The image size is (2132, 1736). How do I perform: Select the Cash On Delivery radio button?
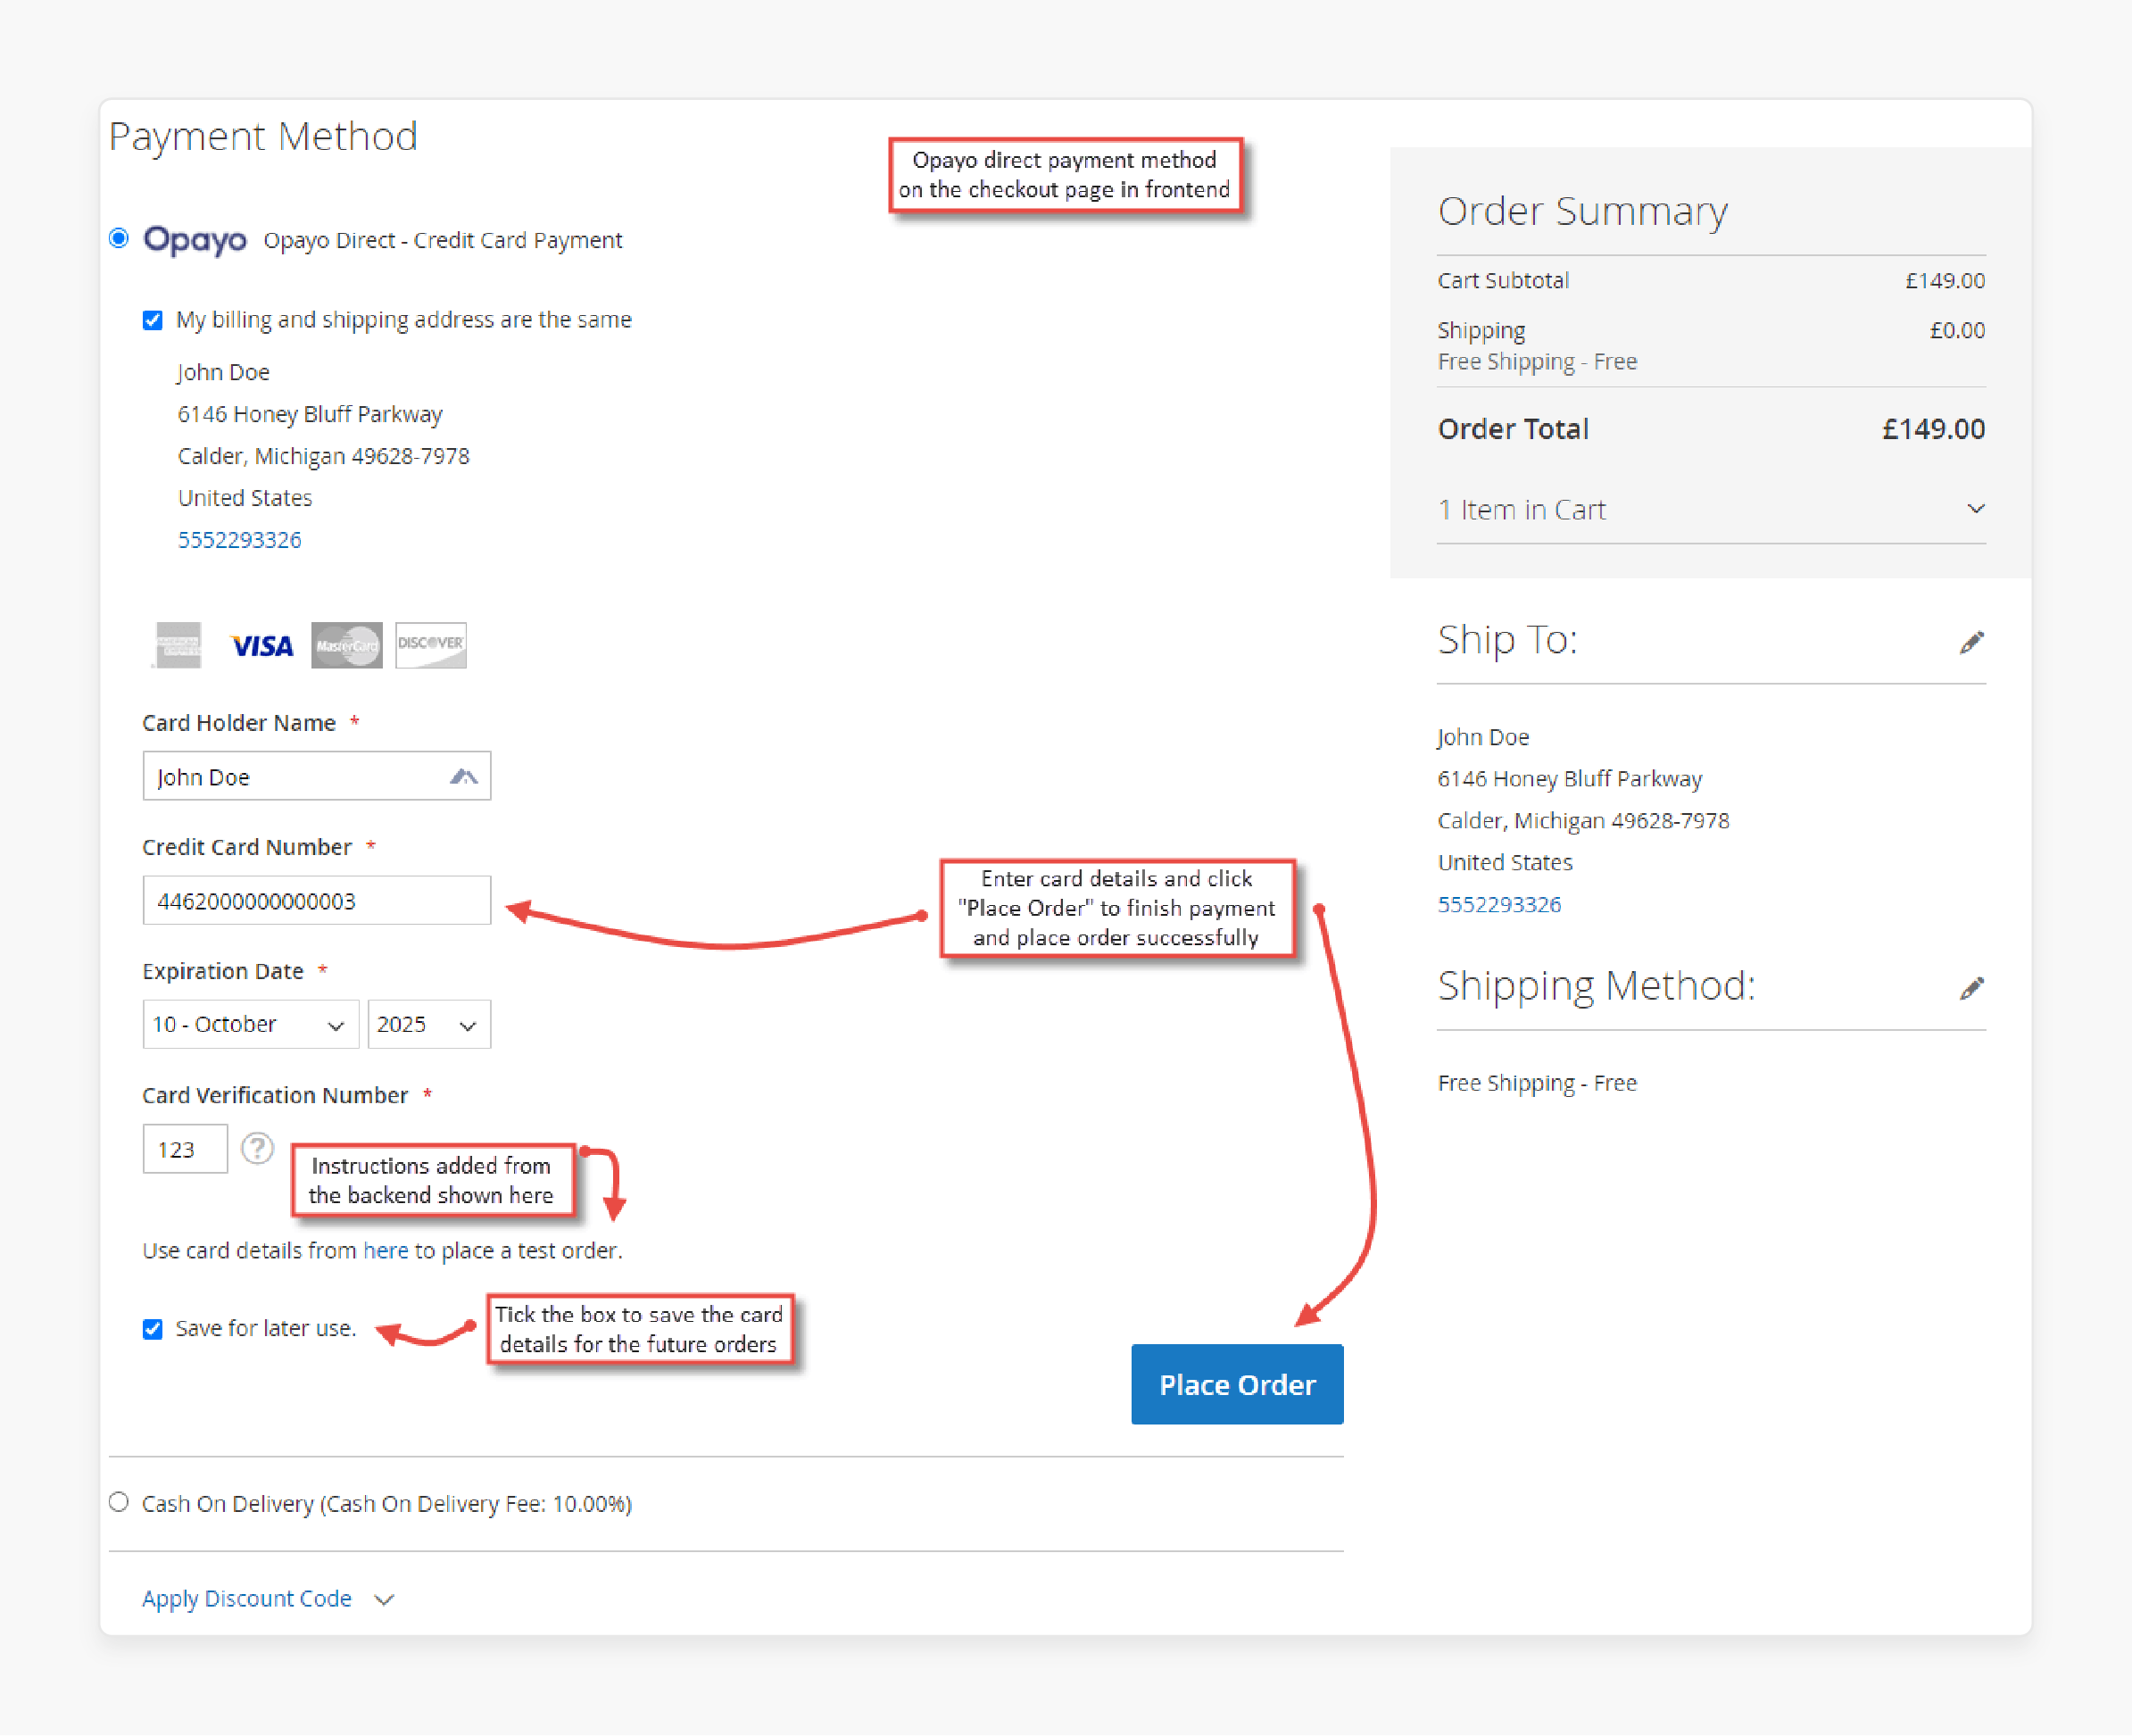coord(119,1502)
